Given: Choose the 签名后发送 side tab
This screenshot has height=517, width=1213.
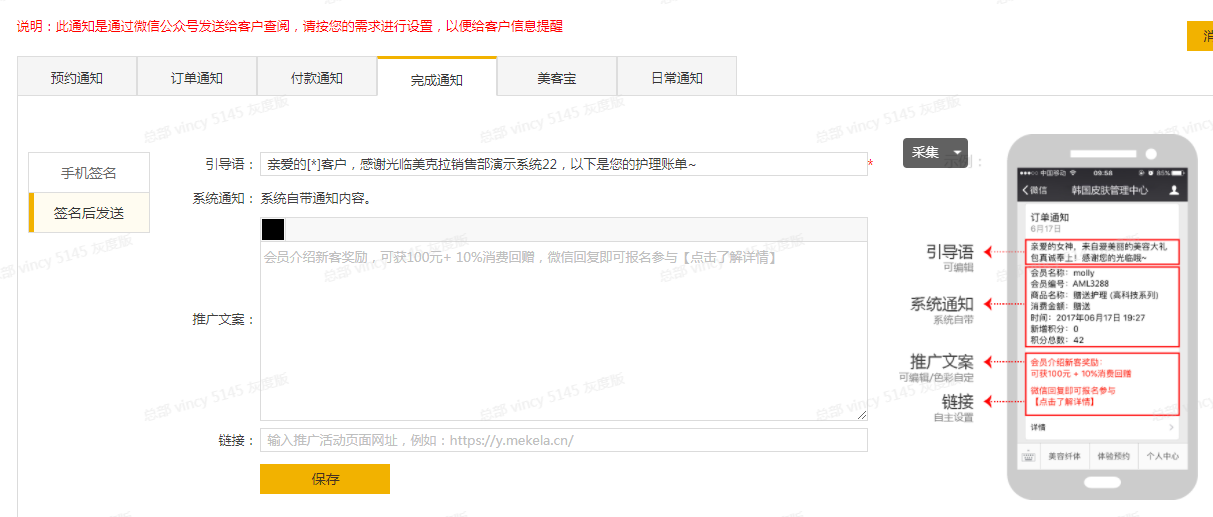Looking at the screenshot, I should [x=89, y=213].
